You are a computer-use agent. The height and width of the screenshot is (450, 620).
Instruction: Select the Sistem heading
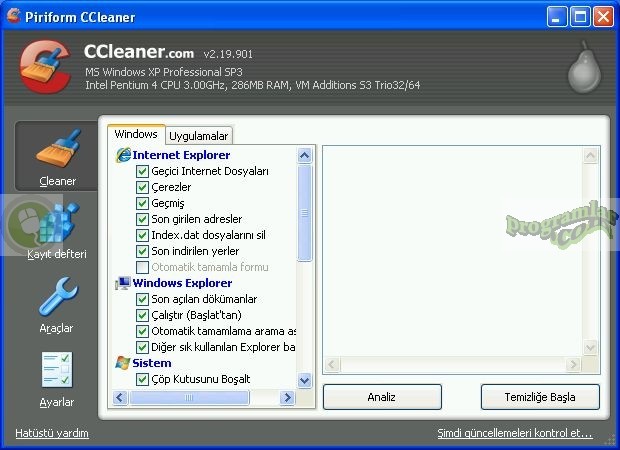pyautogui.click(x=152, y=363)
